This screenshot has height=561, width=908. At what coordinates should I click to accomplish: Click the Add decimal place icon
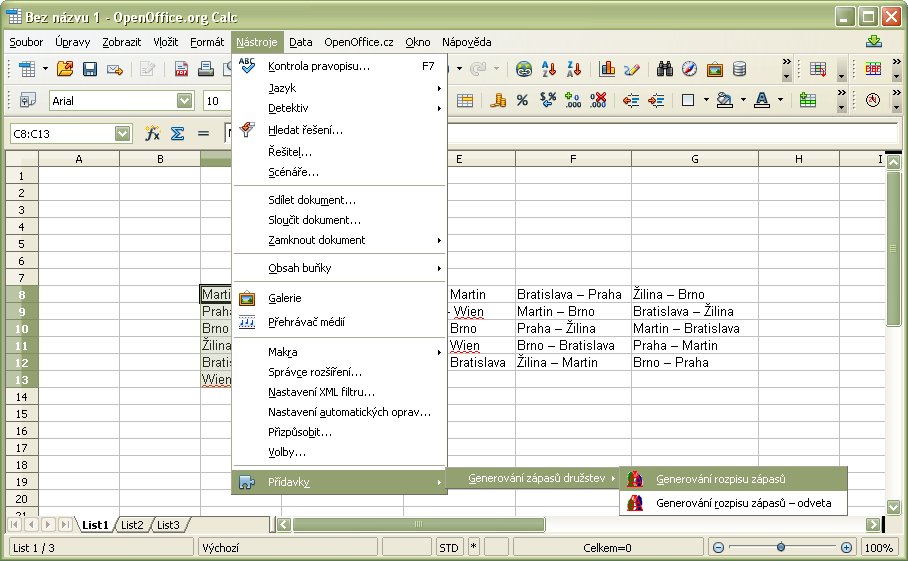pyautogui.click(x=573, y=101)
